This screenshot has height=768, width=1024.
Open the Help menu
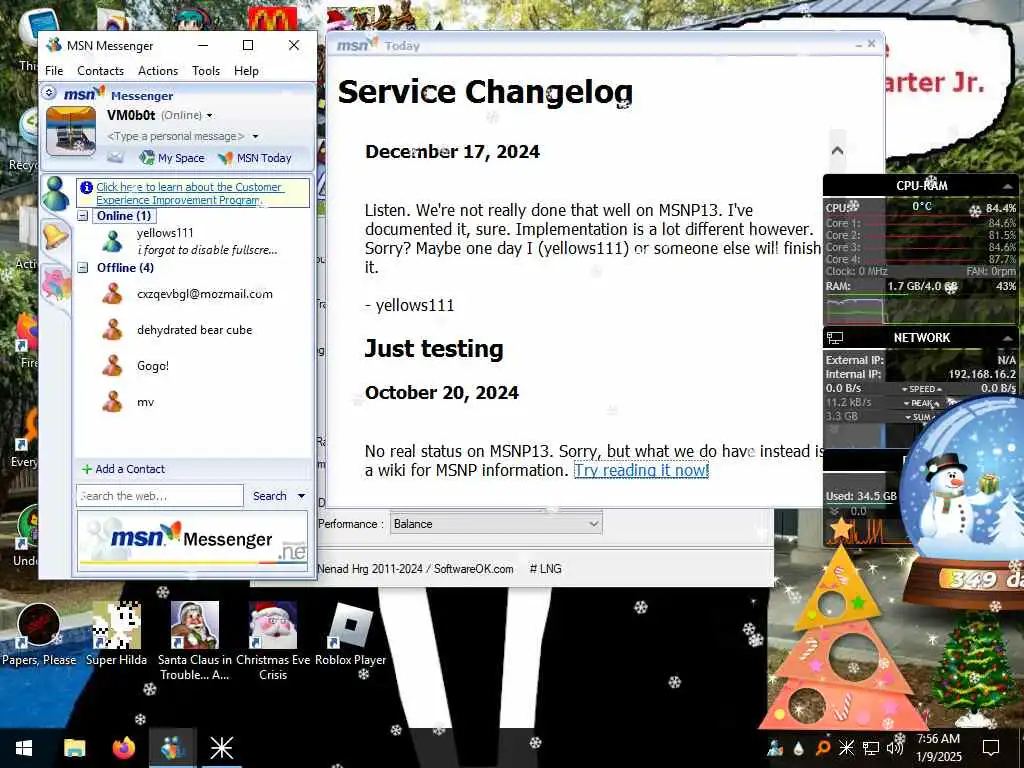click(246, 71)
